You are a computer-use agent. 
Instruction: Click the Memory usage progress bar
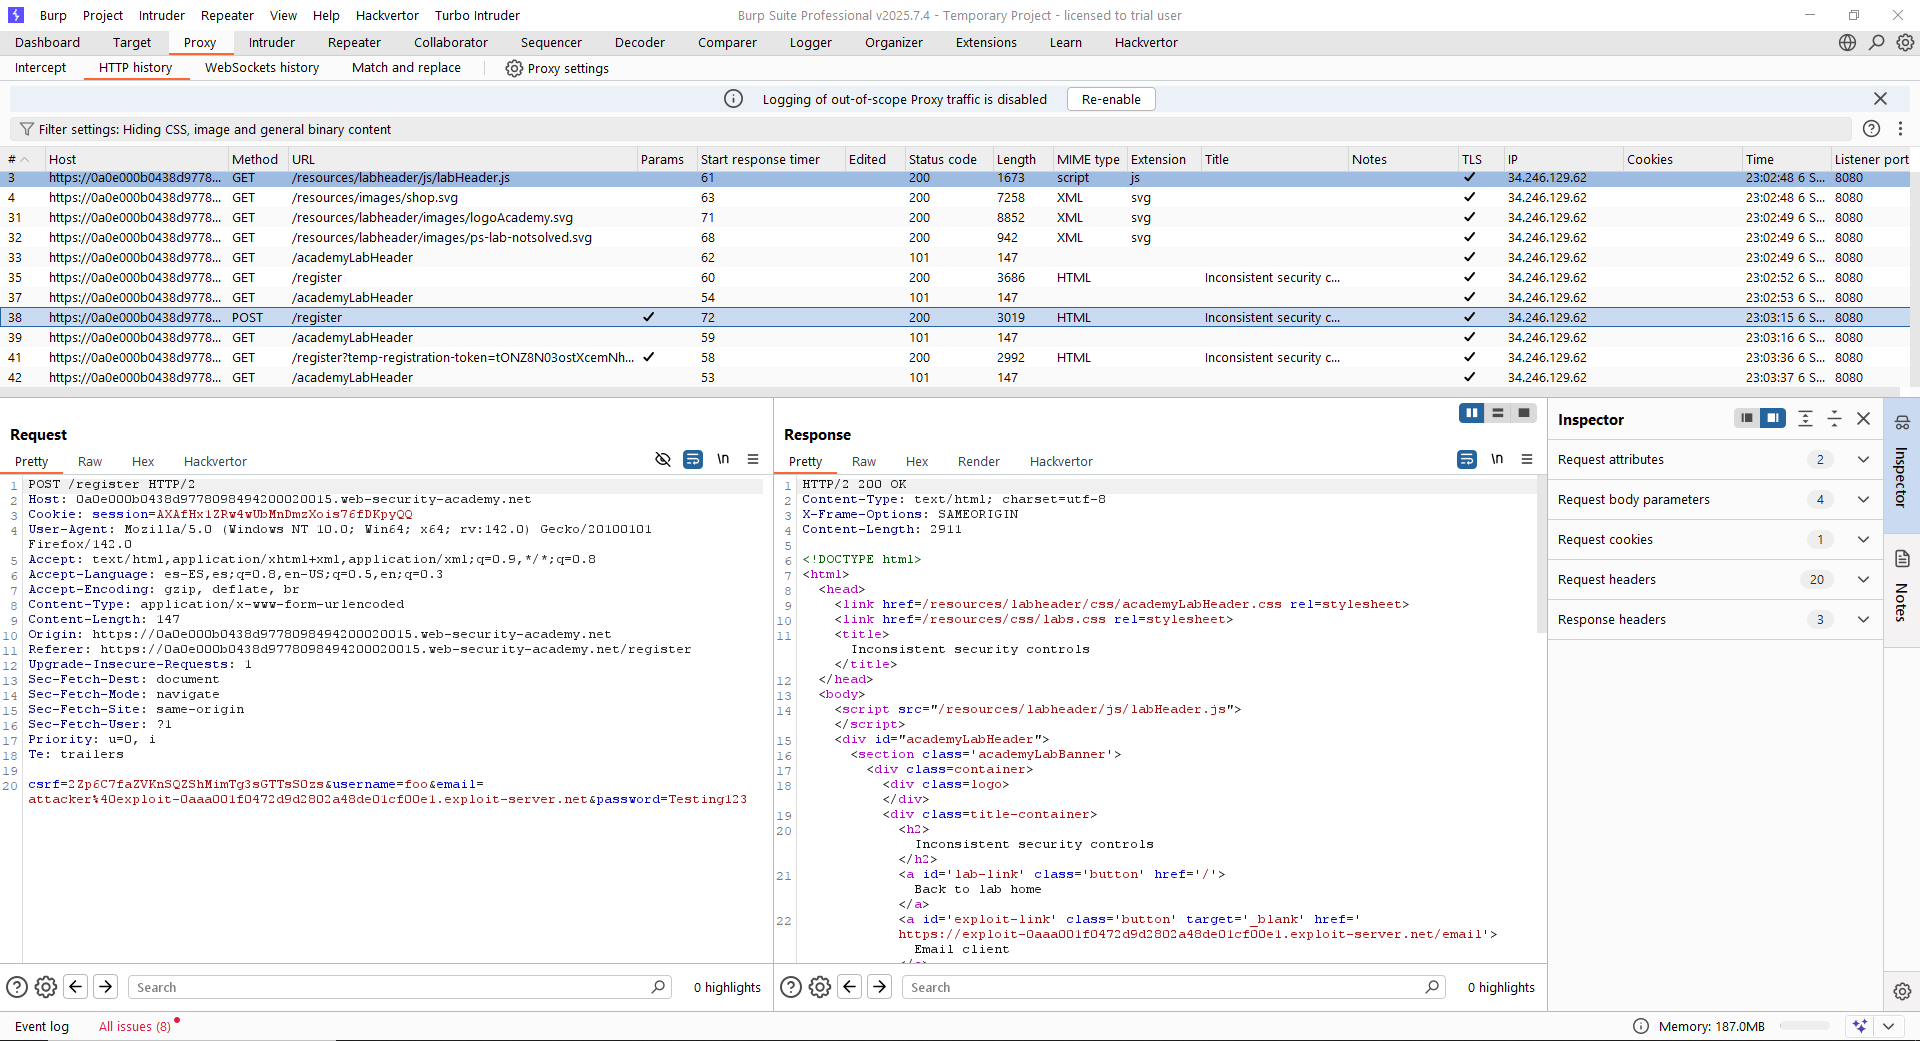[1804, 1026]
